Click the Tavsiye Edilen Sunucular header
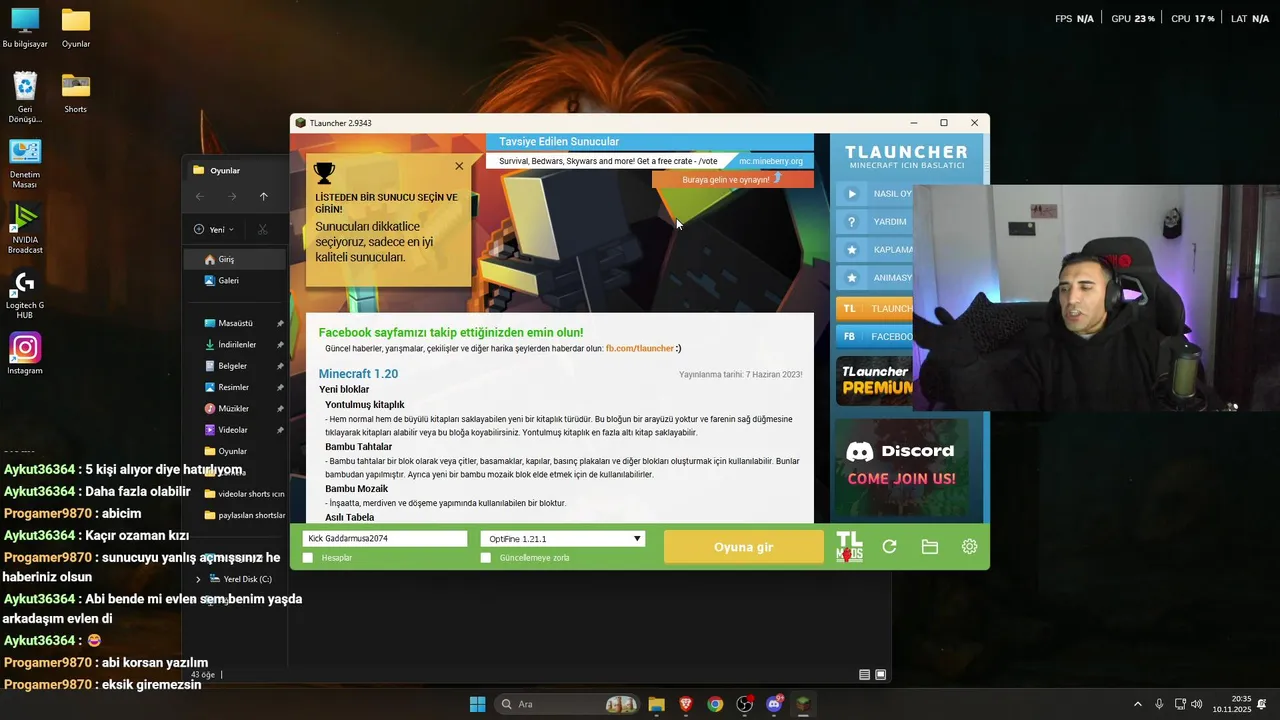The image size is (1280, 720). pyautogui.click(x=559, y=142)
